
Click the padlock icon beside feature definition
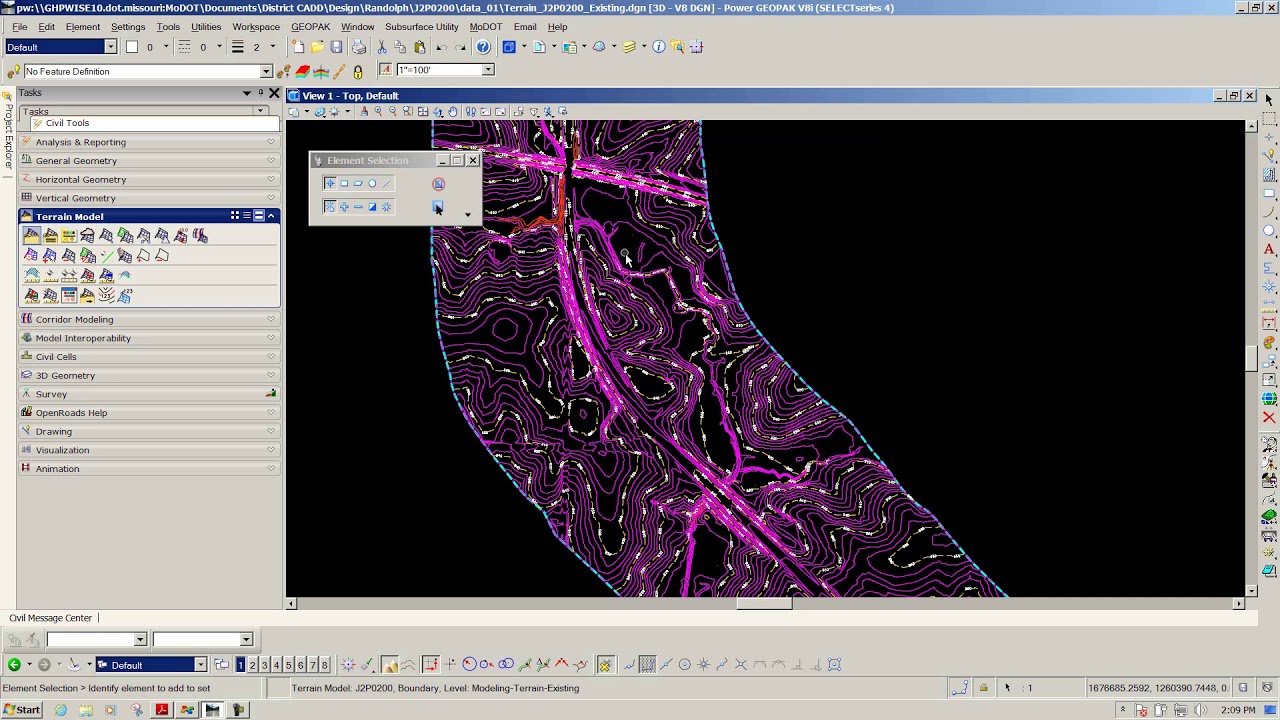coord(358,72)
